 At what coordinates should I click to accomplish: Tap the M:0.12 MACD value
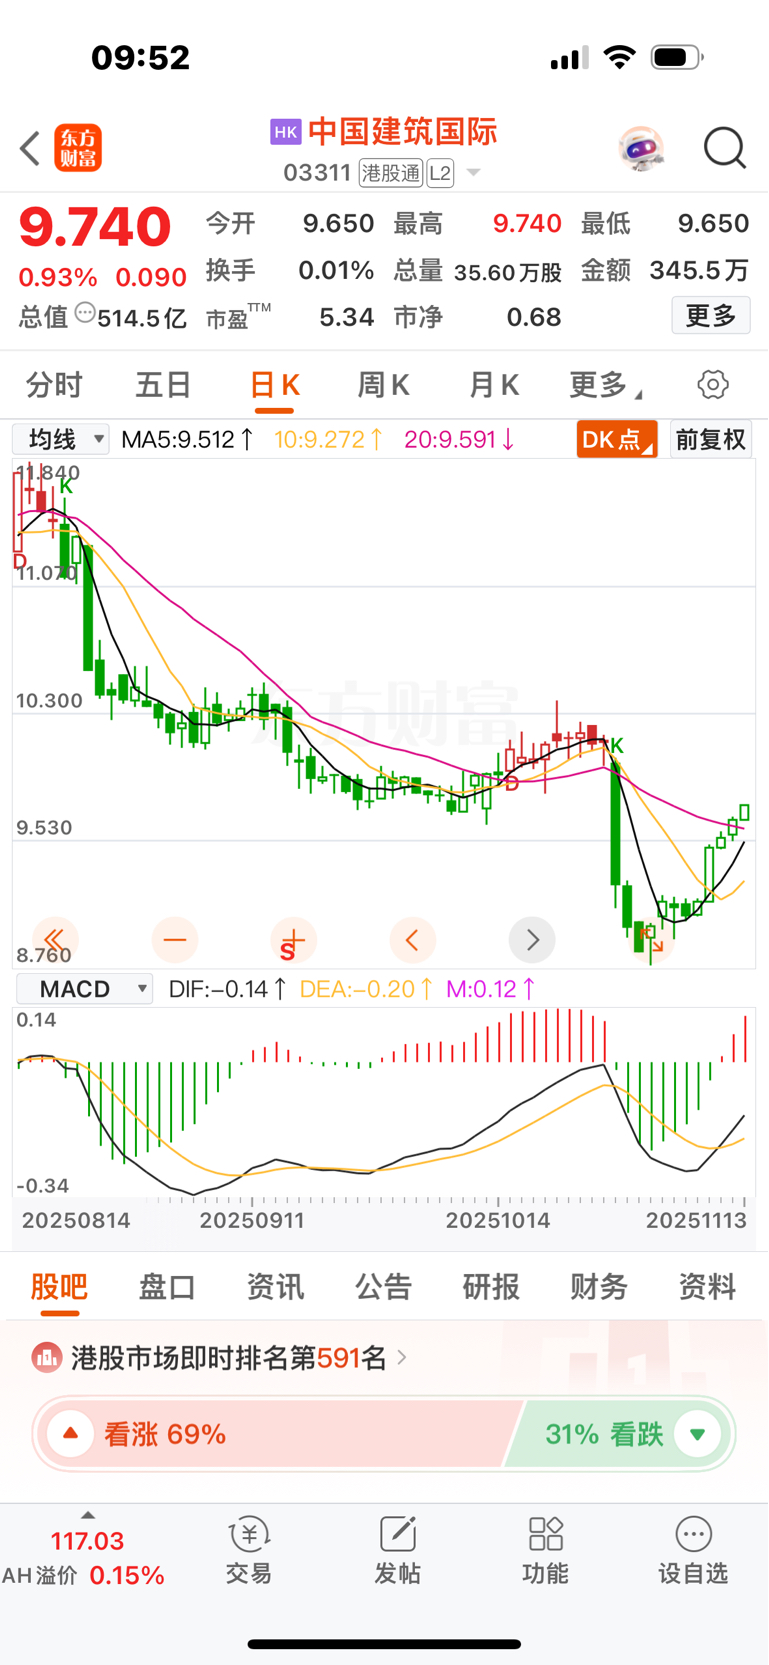coord(491,989)
